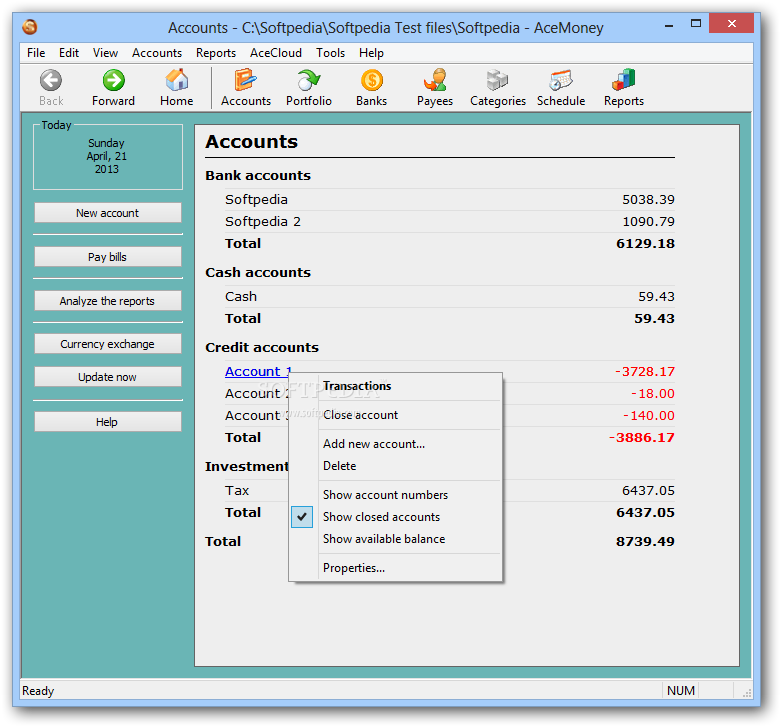Open the Schedule calendar icon
The image size is (781, 727).
point(561,80)
